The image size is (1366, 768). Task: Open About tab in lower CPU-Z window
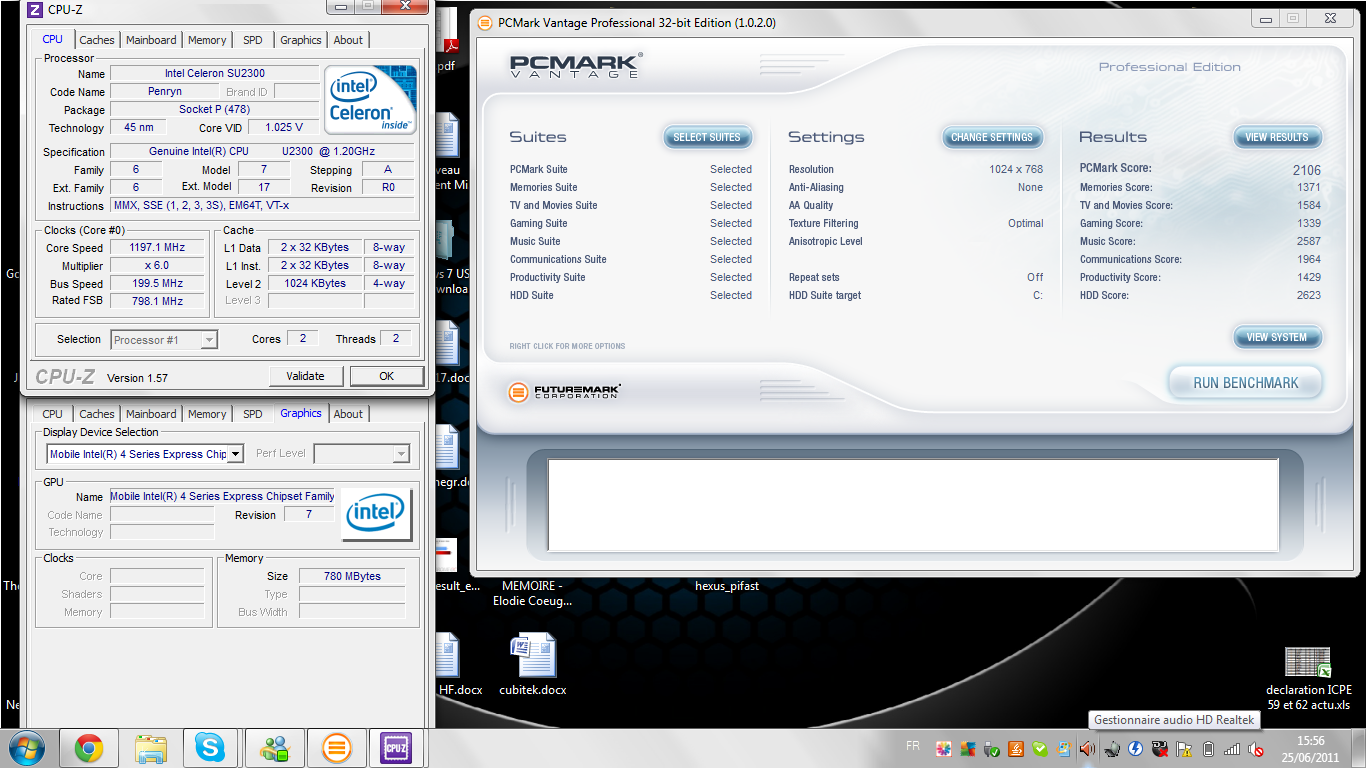348,414
